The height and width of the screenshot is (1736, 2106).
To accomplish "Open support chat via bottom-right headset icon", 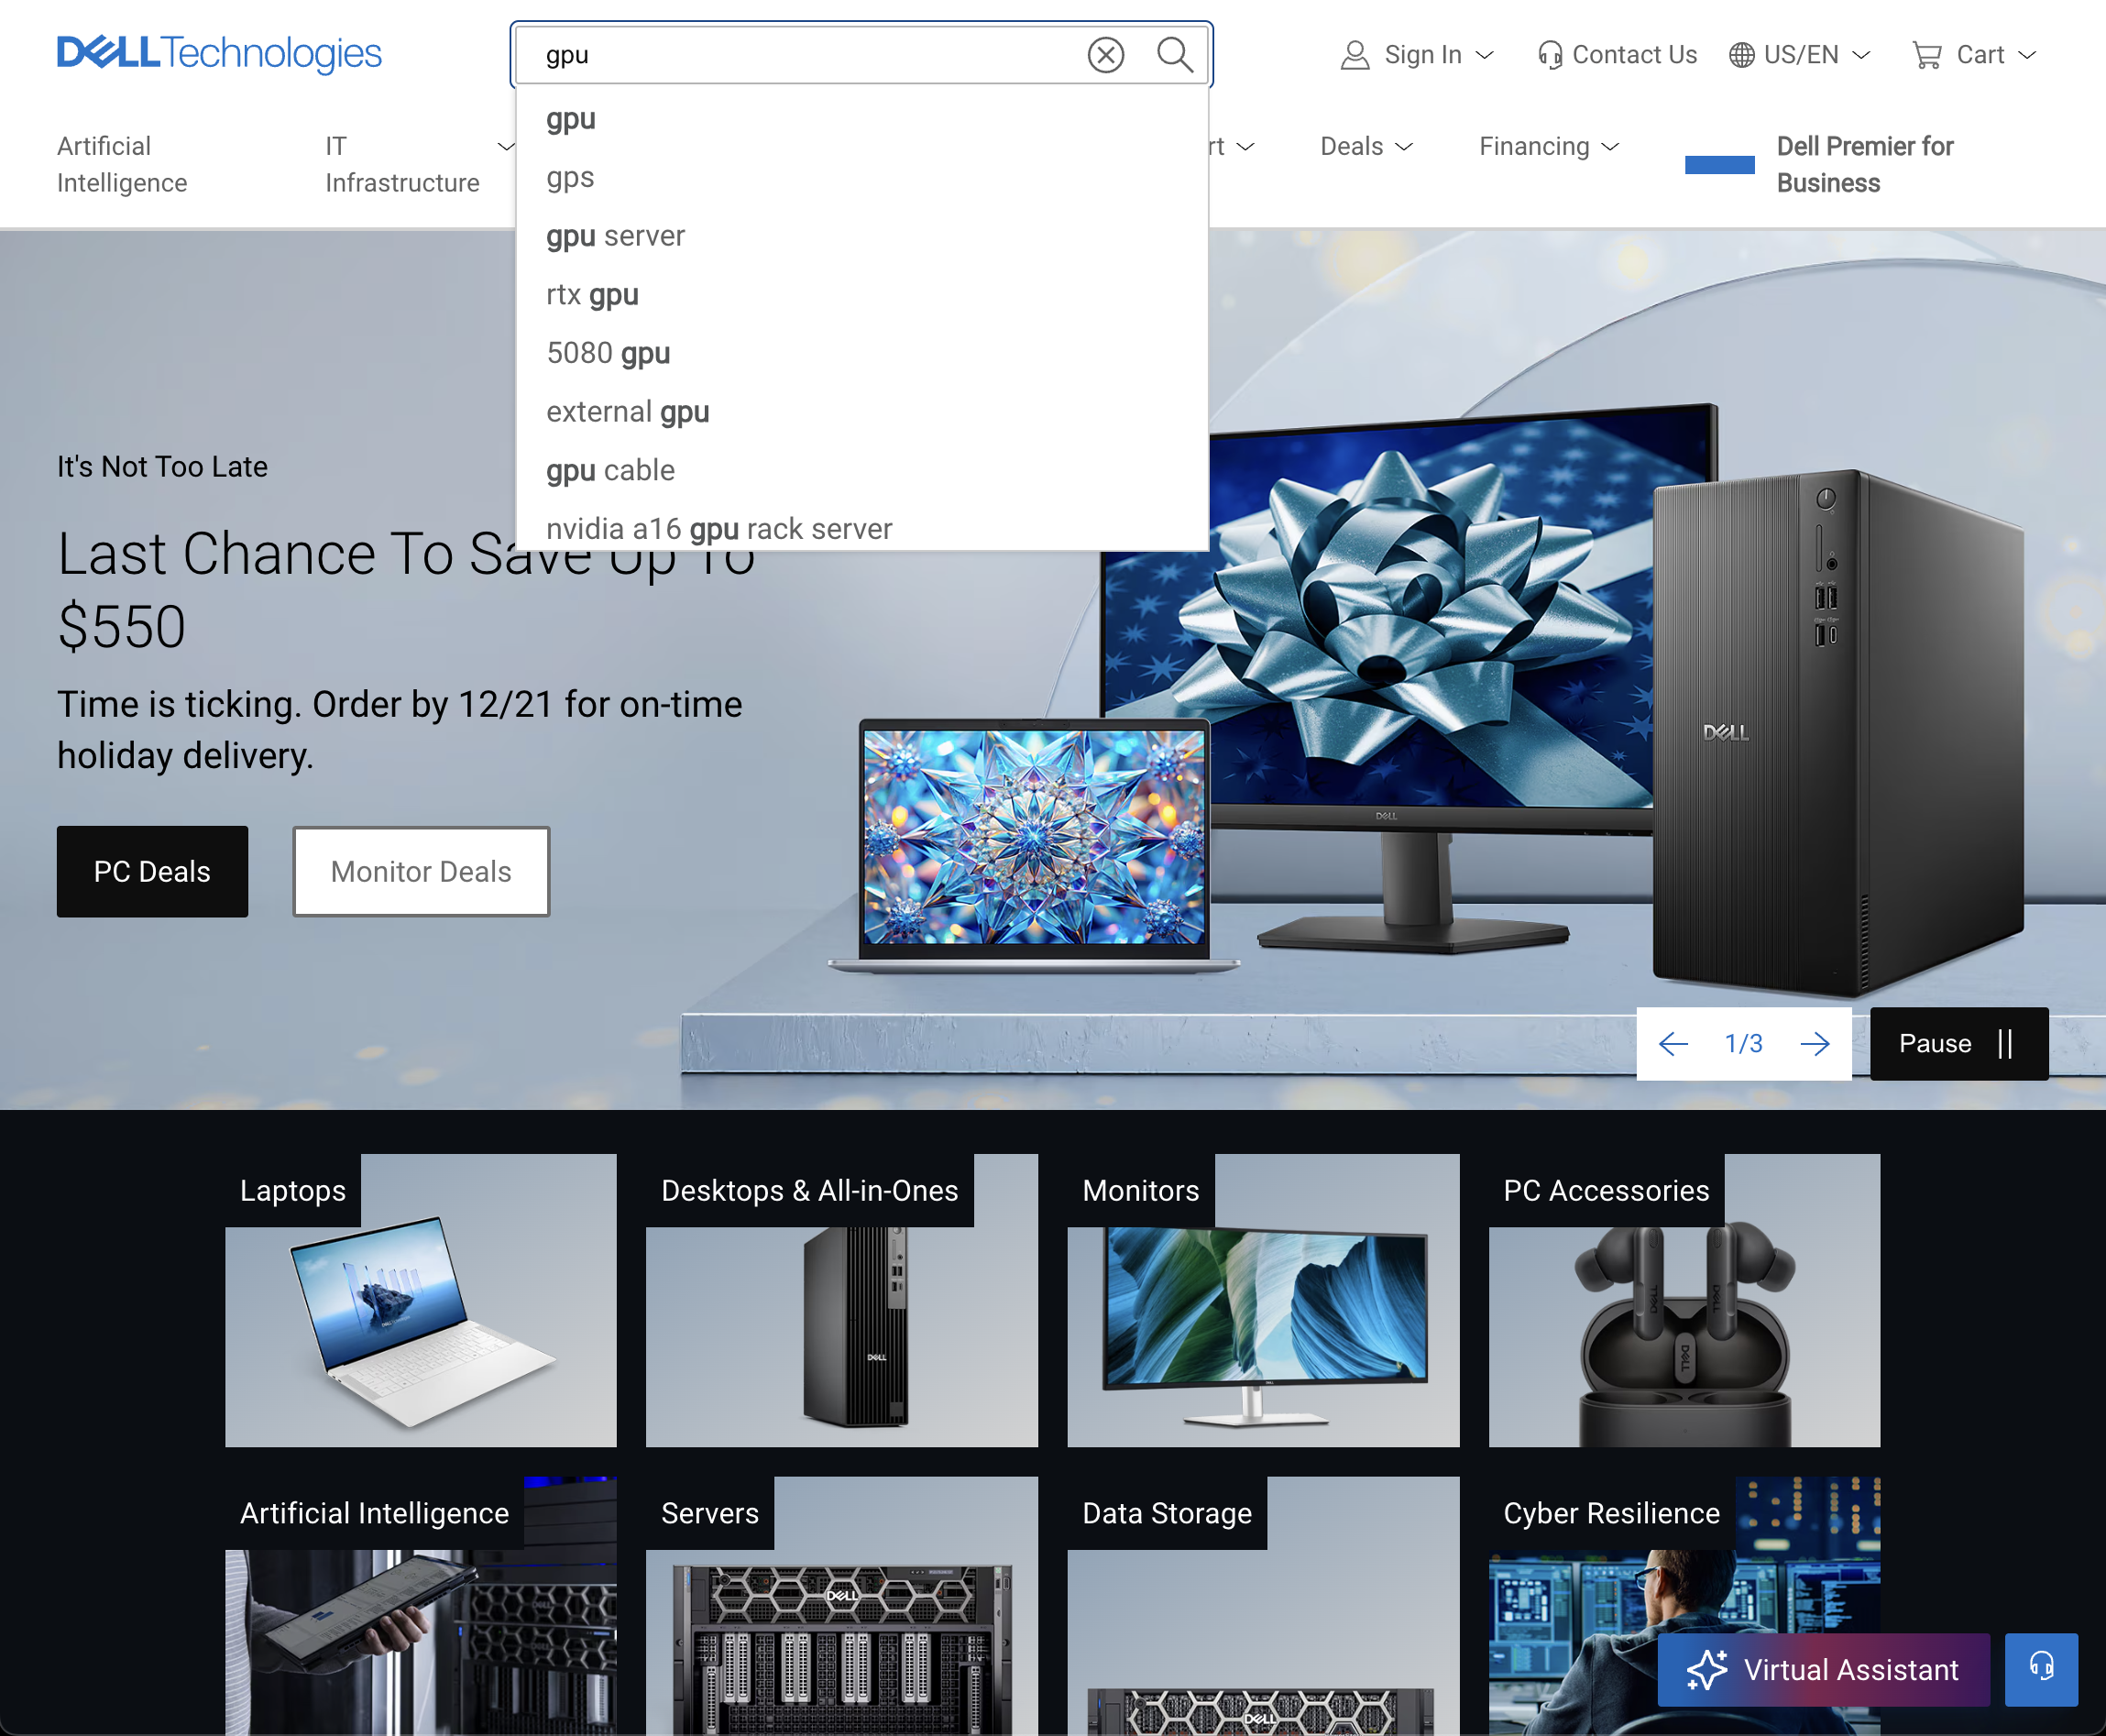I will click(2040, 1669).
